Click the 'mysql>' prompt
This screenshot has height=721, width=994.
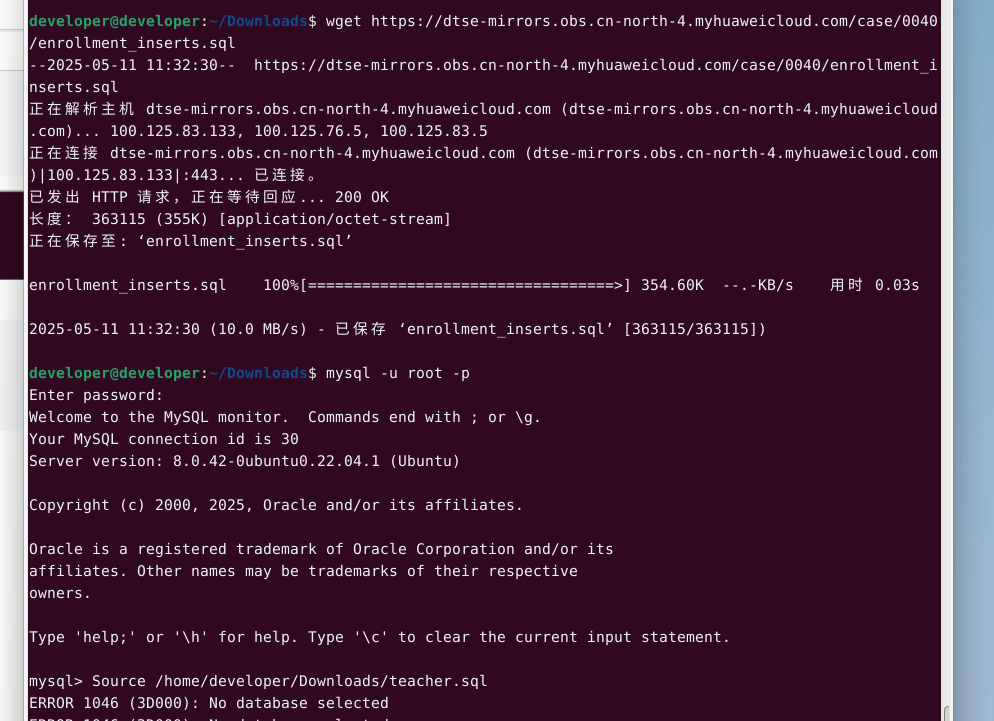click(x=56, y=681)
